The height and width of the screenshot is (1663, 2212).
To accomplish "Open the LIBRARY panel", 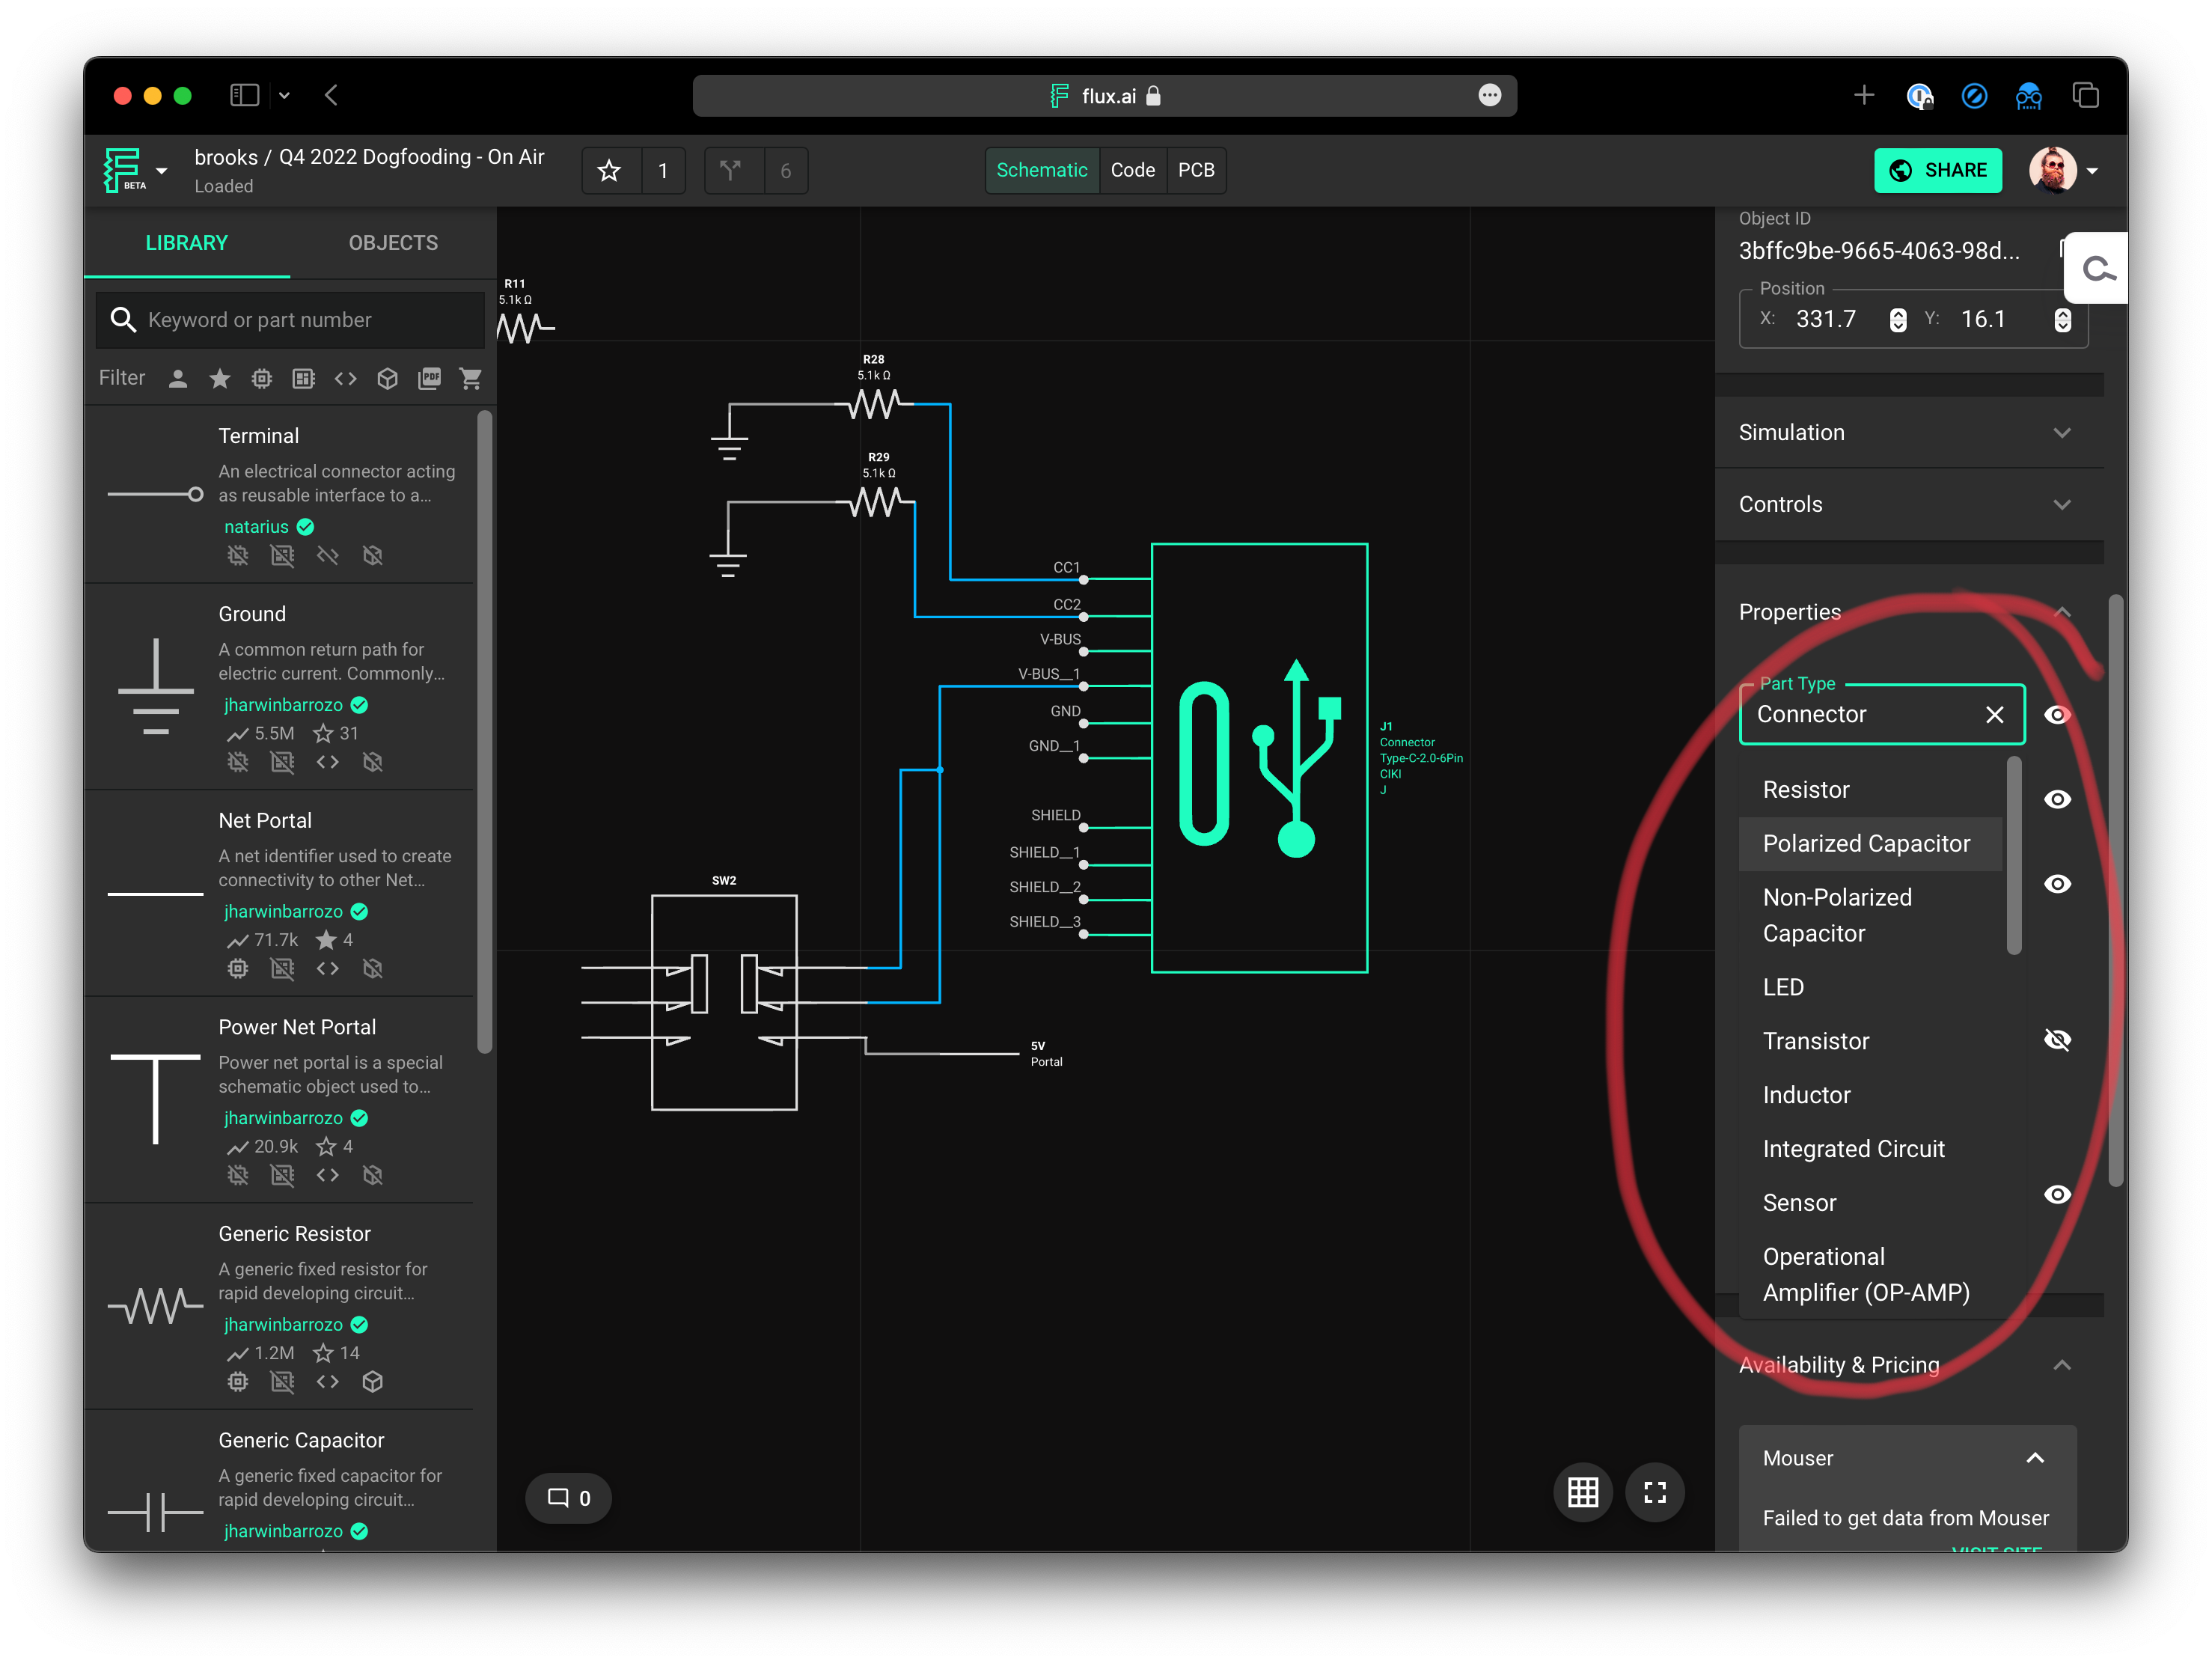I will (187, 242).
